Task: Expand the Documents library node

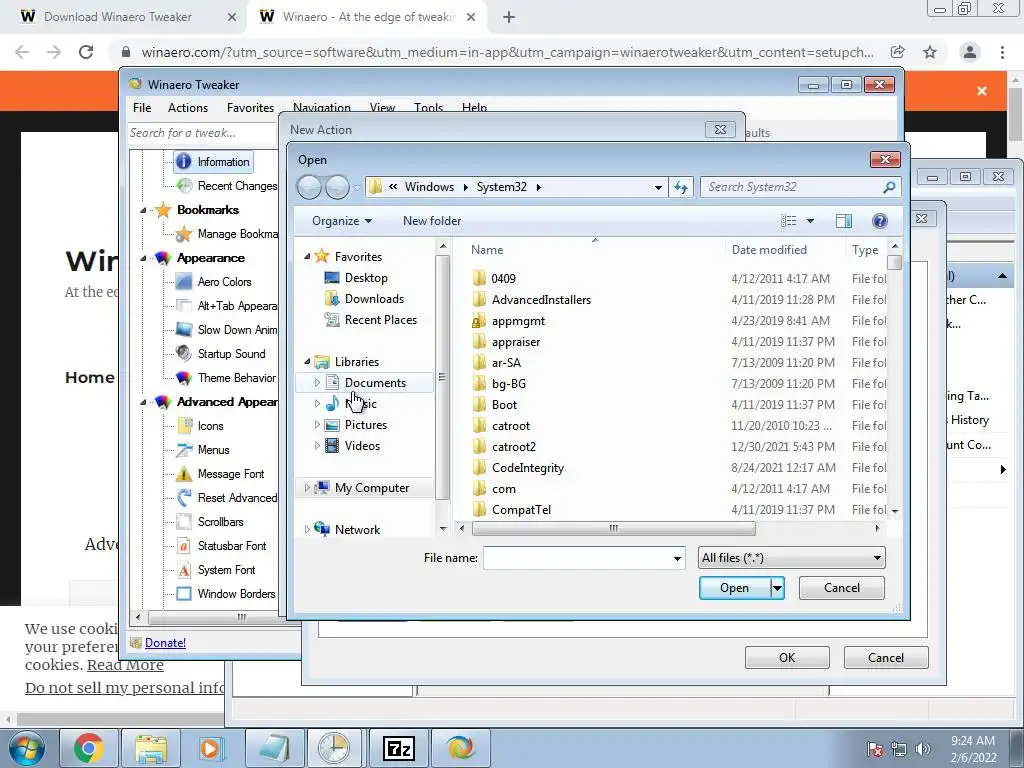Action: pos(317,383)
